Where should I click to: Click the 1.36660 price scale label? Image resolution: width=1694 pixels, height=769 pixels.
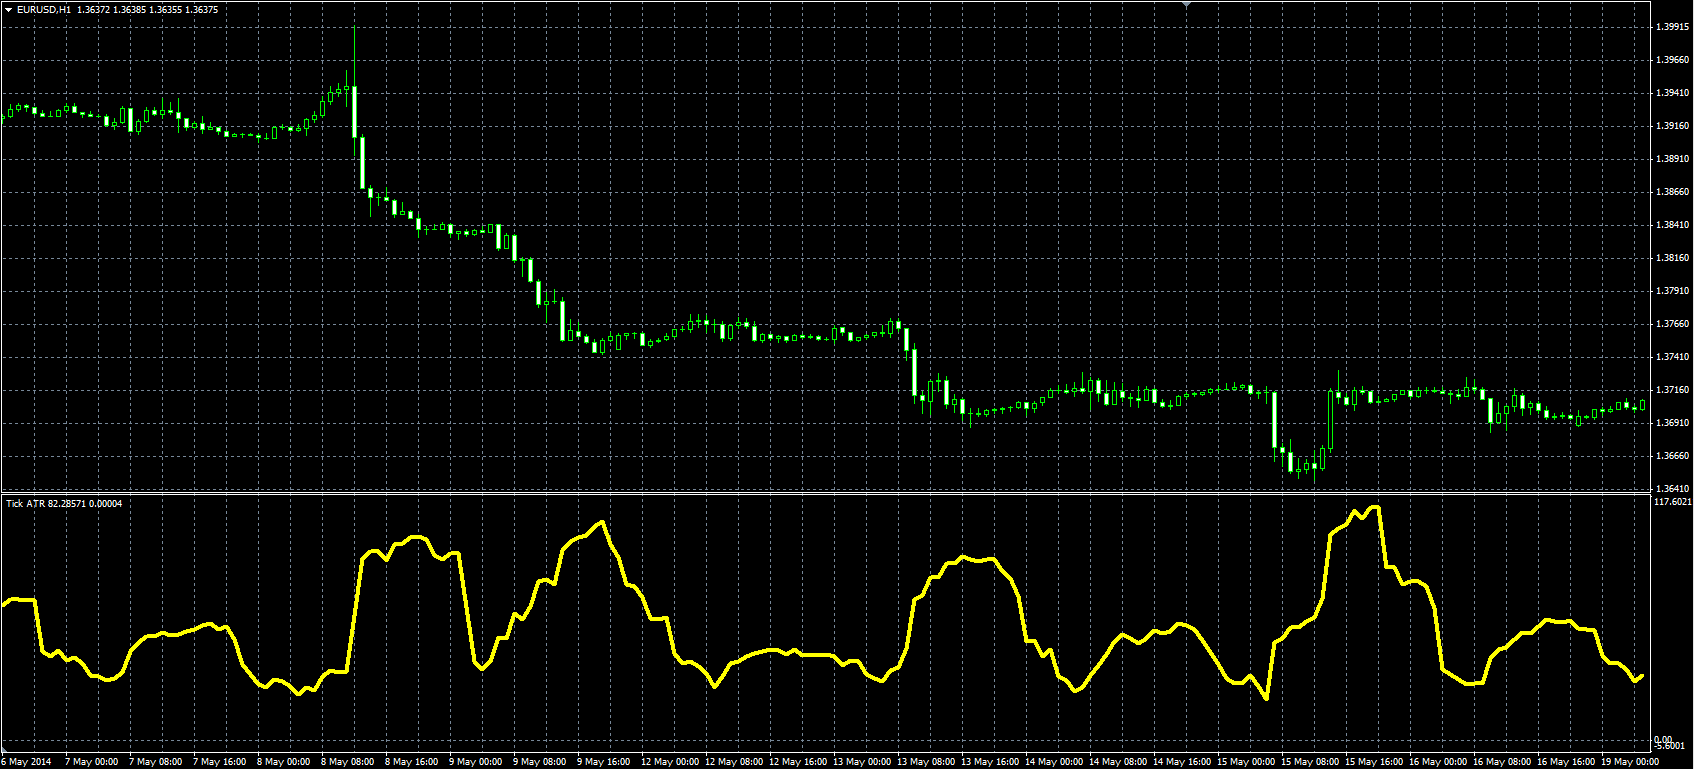click(1672, 456)
